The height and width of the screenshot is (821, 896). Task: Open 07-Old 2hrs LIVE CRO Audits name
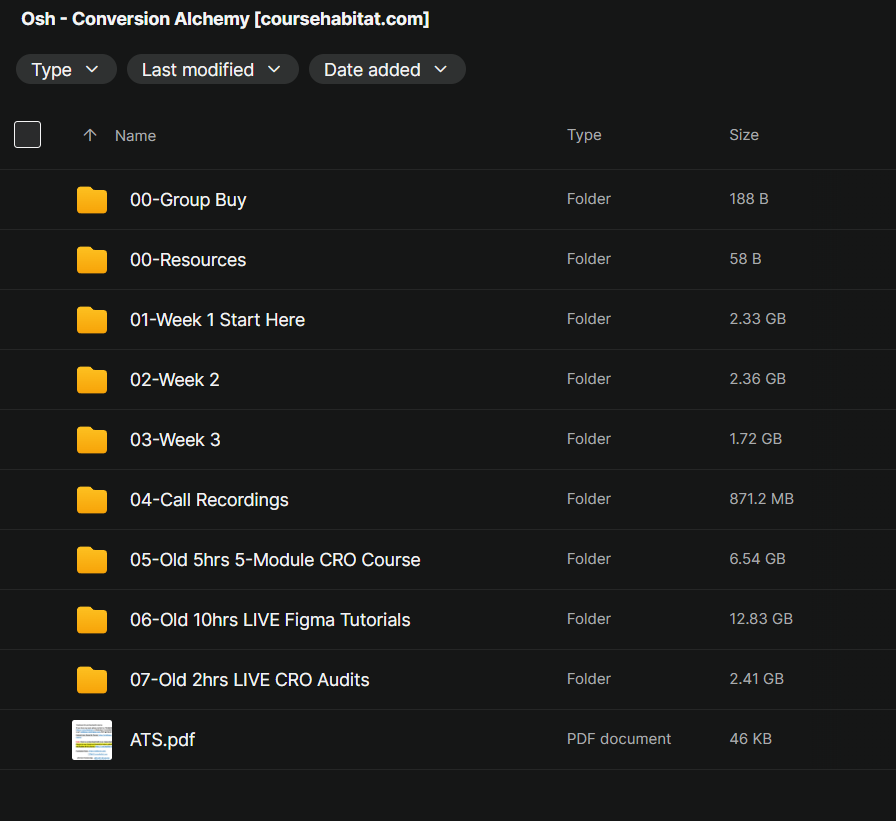coord(249,680)
